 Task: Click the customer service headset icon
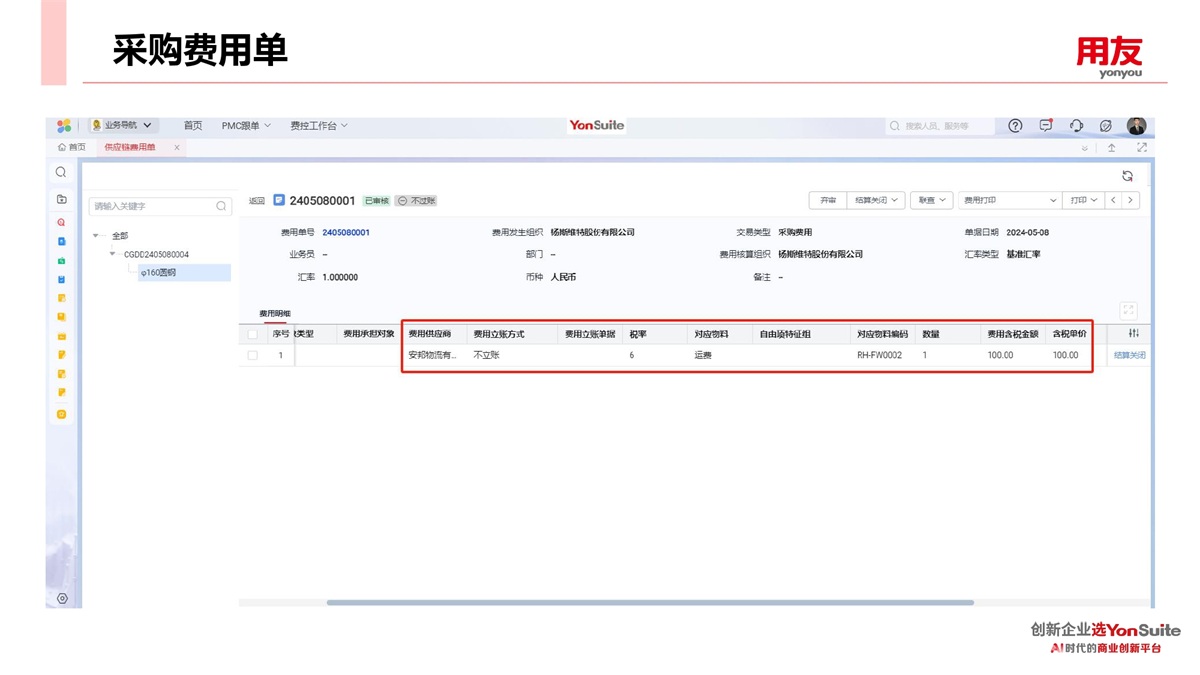(1076, 126)
